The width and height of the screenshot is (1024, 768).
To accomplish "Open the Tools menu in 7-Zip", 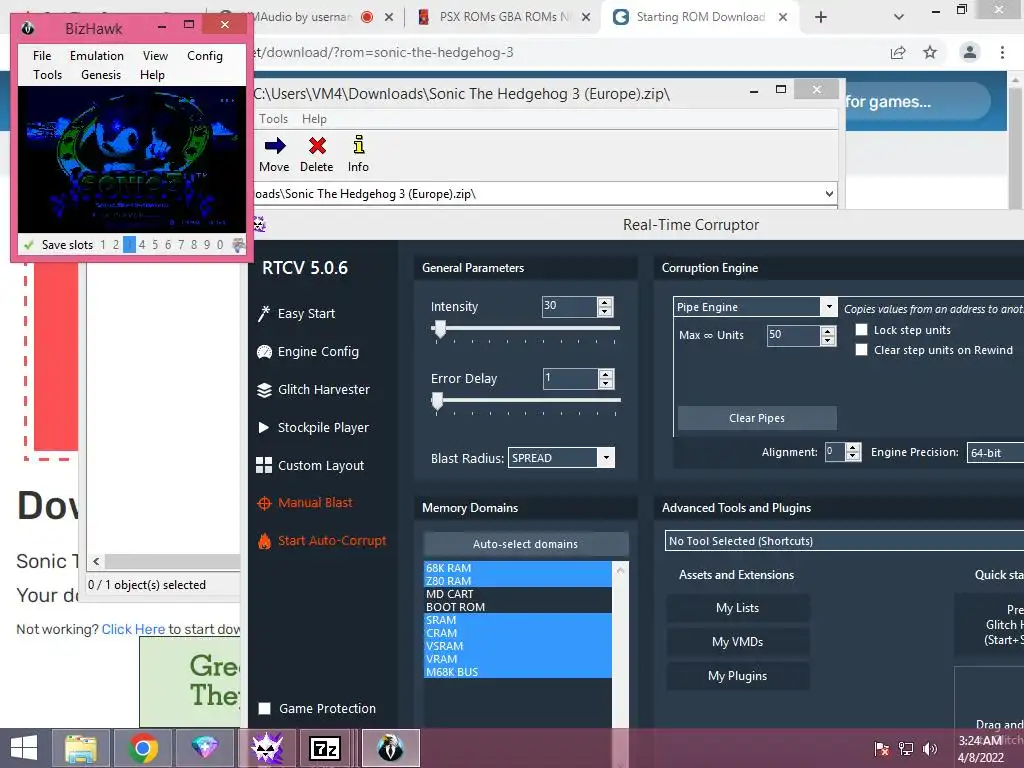I will pyautogui.click(x=273, y=119).
